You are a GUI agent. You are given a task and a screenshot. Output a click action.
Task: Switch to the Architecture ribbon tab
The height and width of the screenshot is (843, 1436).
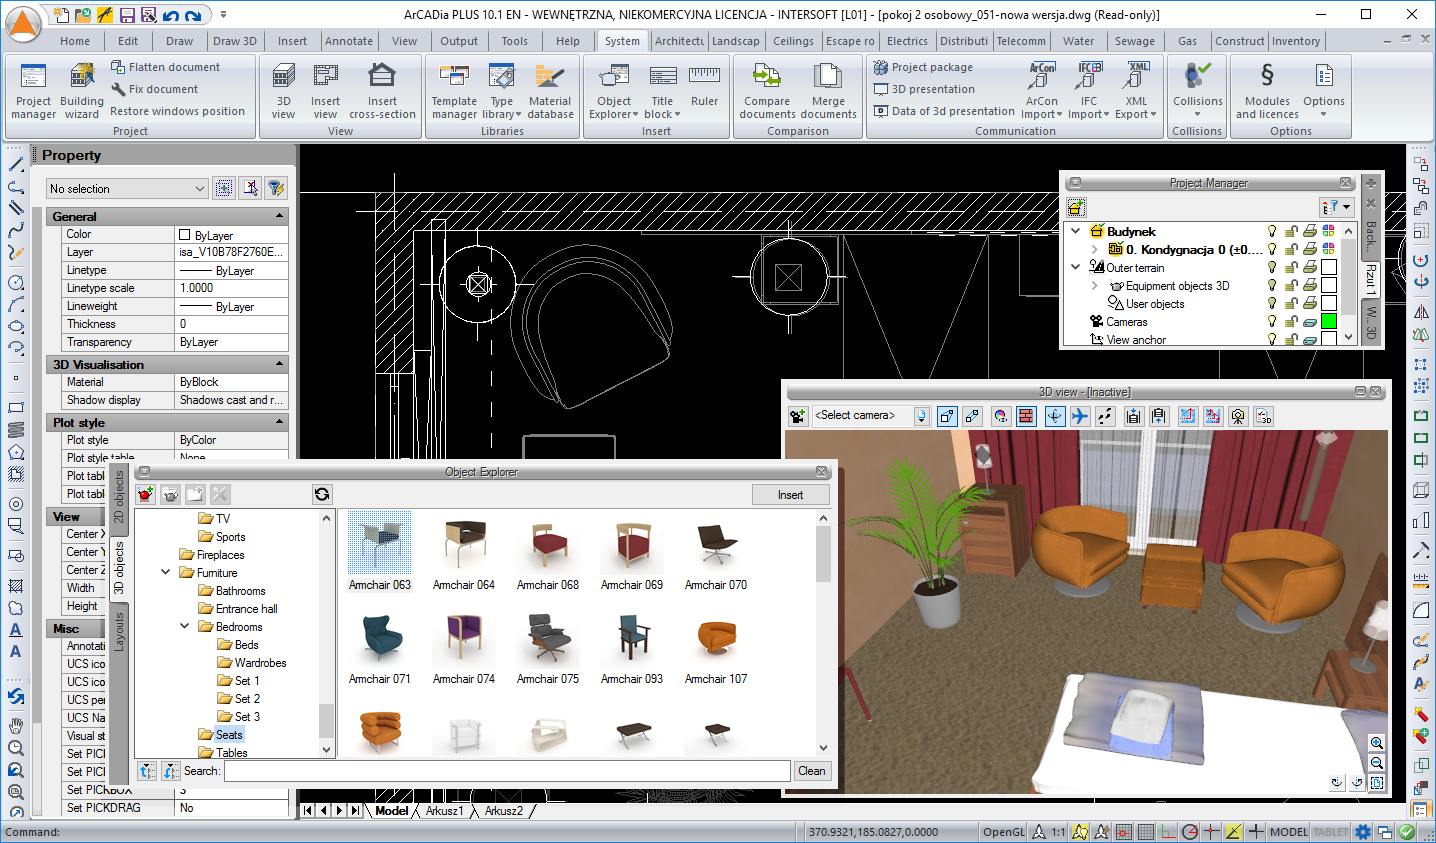tap(679, 41)
